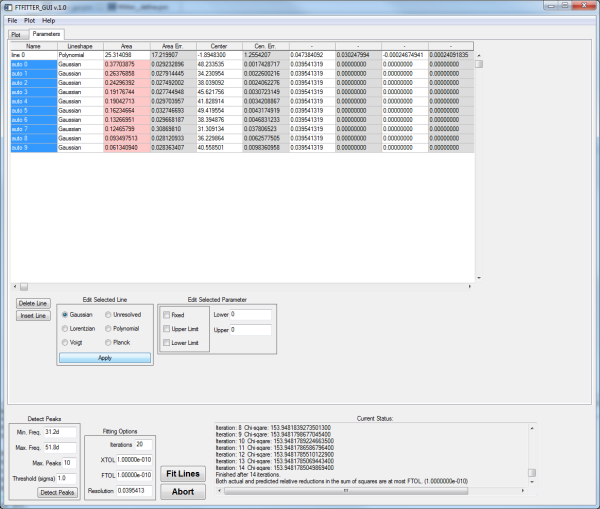Click the FTFITTER_GUI title bar app icon
Screen dimensions: 600x509
pyautogui.click(x=8, y=7)
